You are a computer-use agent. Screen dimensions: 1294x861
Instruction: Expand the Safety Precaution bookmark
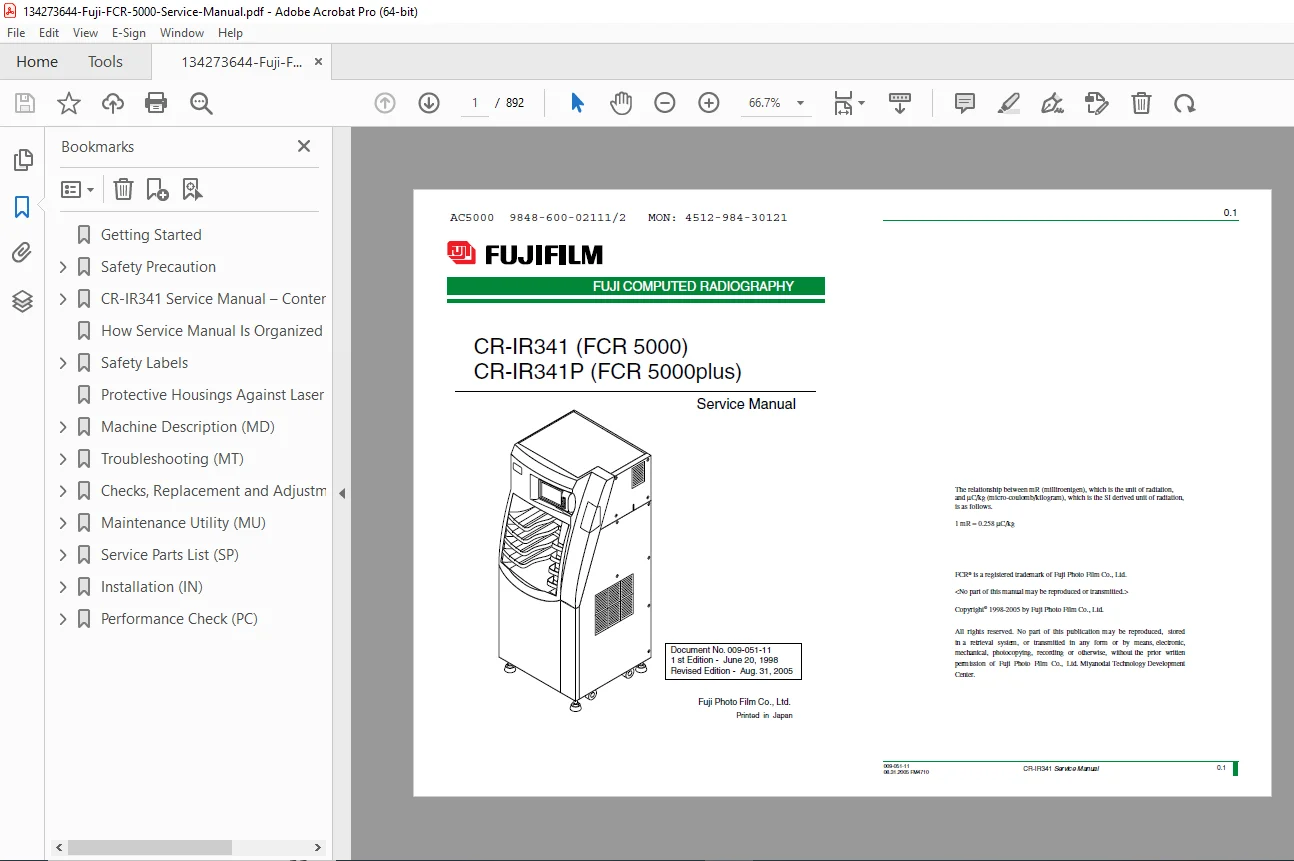click(63, 267)
